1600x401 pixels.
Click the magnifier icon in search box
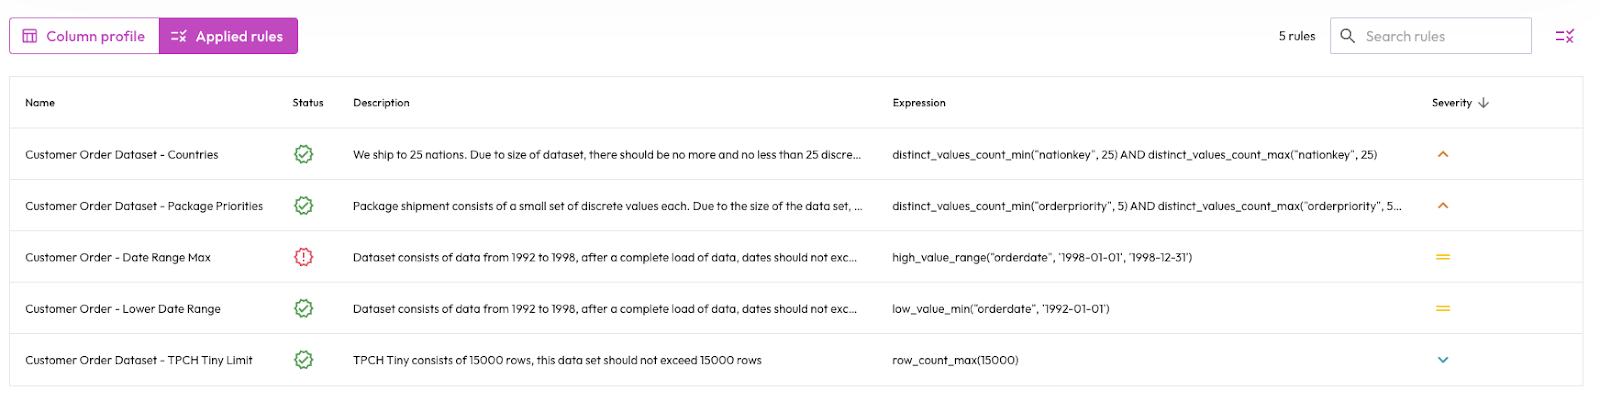click(x=1347, y=36)
